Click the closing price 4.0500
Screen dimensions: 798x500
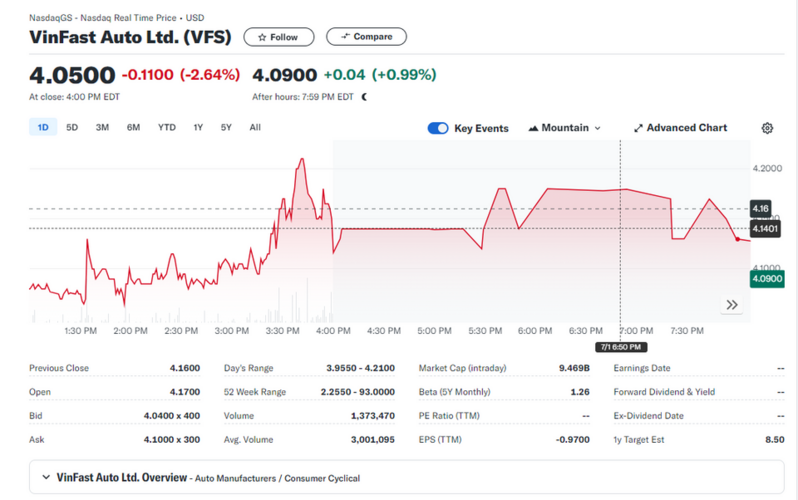72,75
